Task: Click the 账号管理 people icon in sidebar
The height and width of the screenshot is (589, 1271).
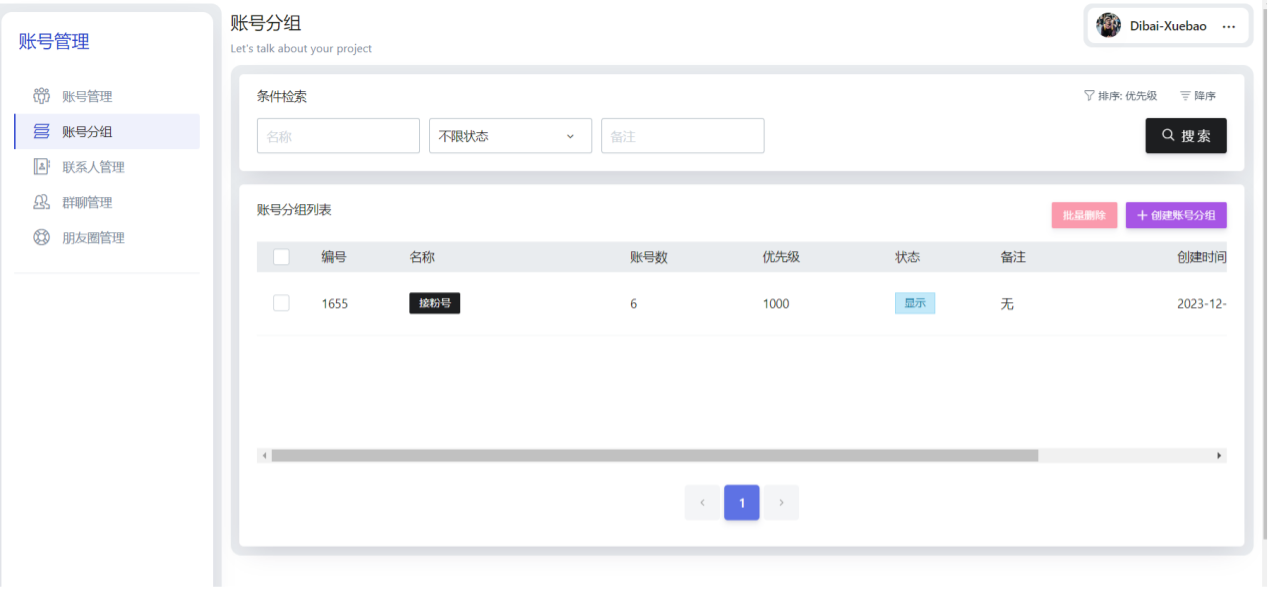Action: [42, 96]
